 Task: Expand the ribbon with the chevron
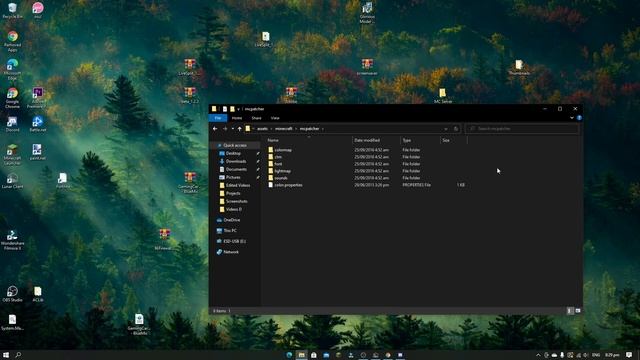click(x=572, y=118)
